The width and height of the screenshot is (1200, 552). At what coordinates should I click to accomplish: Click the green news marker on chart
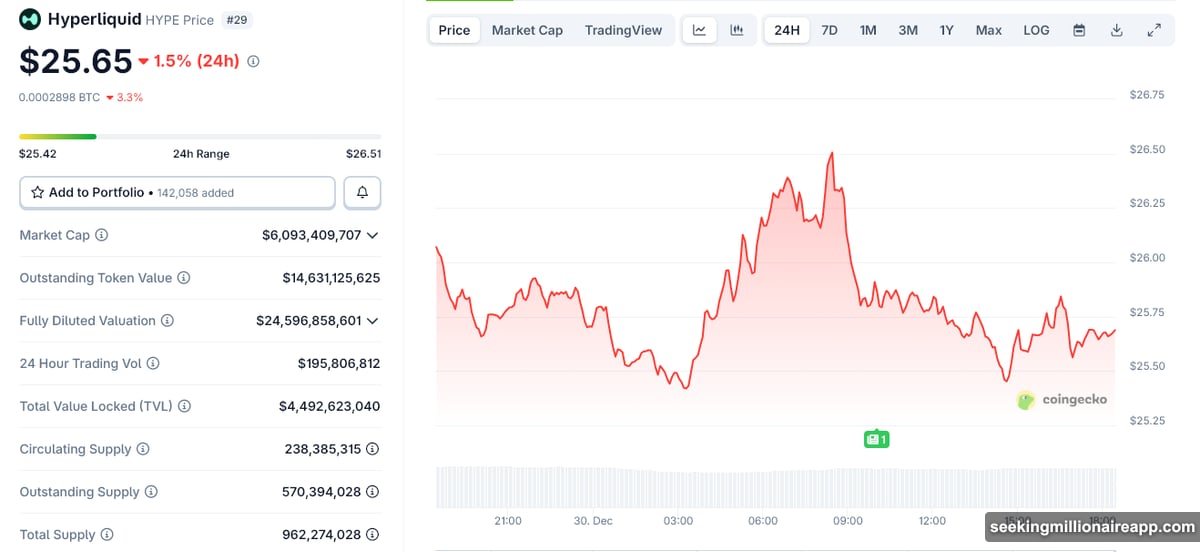coord(876,439)
